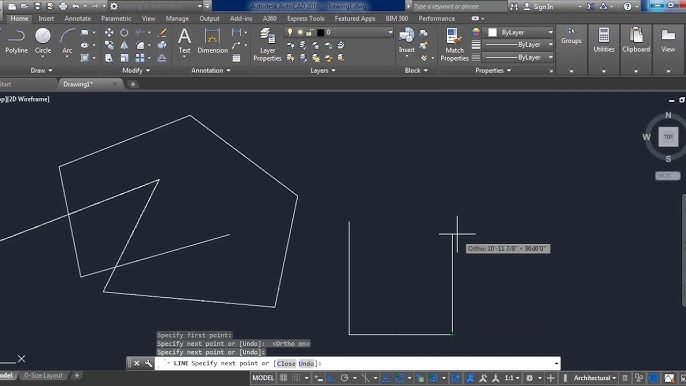Open the annotation scale 1:1 dropdown
Image resolution: width=686 pixels, height=386 pixels.
pos(511,378)
